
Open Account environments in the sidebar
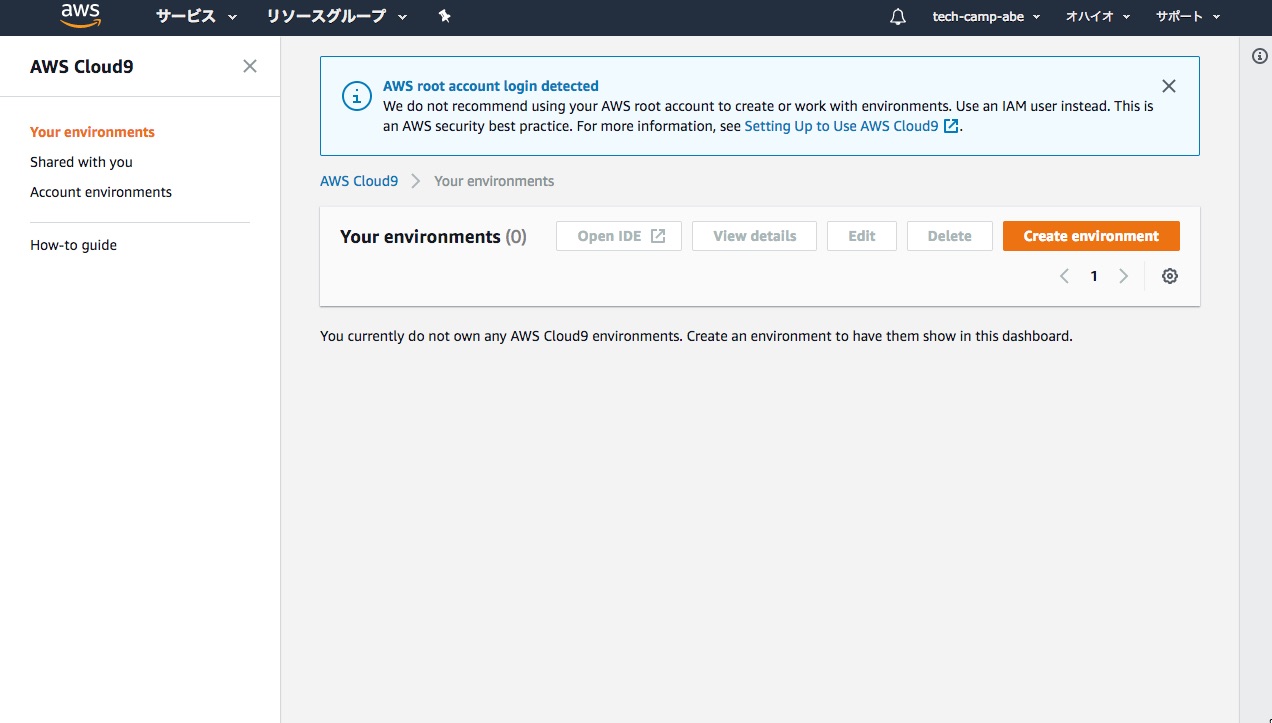tap(101, 192)
